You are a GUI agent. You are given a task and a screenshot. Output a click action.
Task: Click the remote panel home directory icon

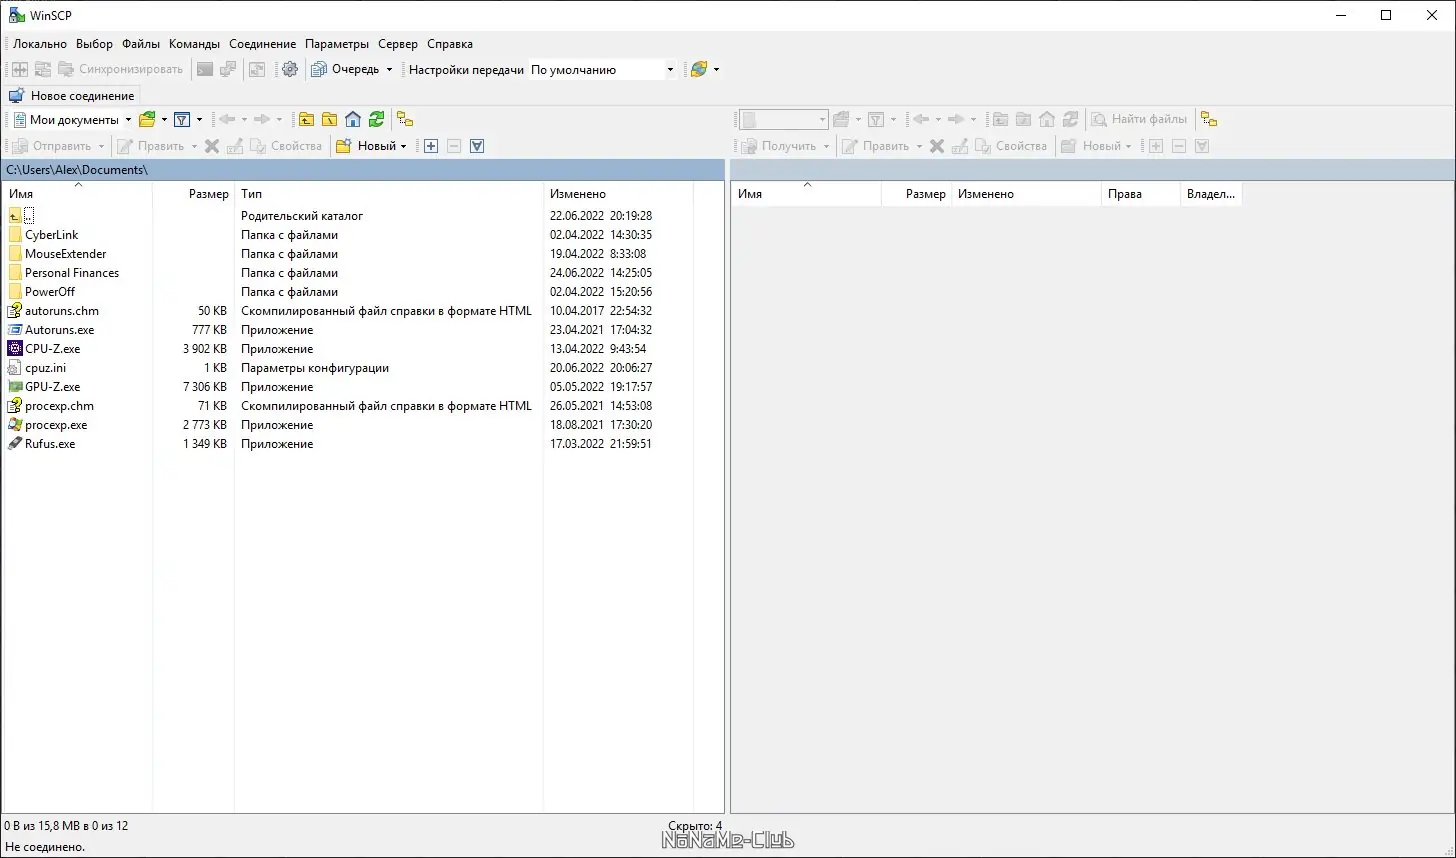[x=1047, y=119]
